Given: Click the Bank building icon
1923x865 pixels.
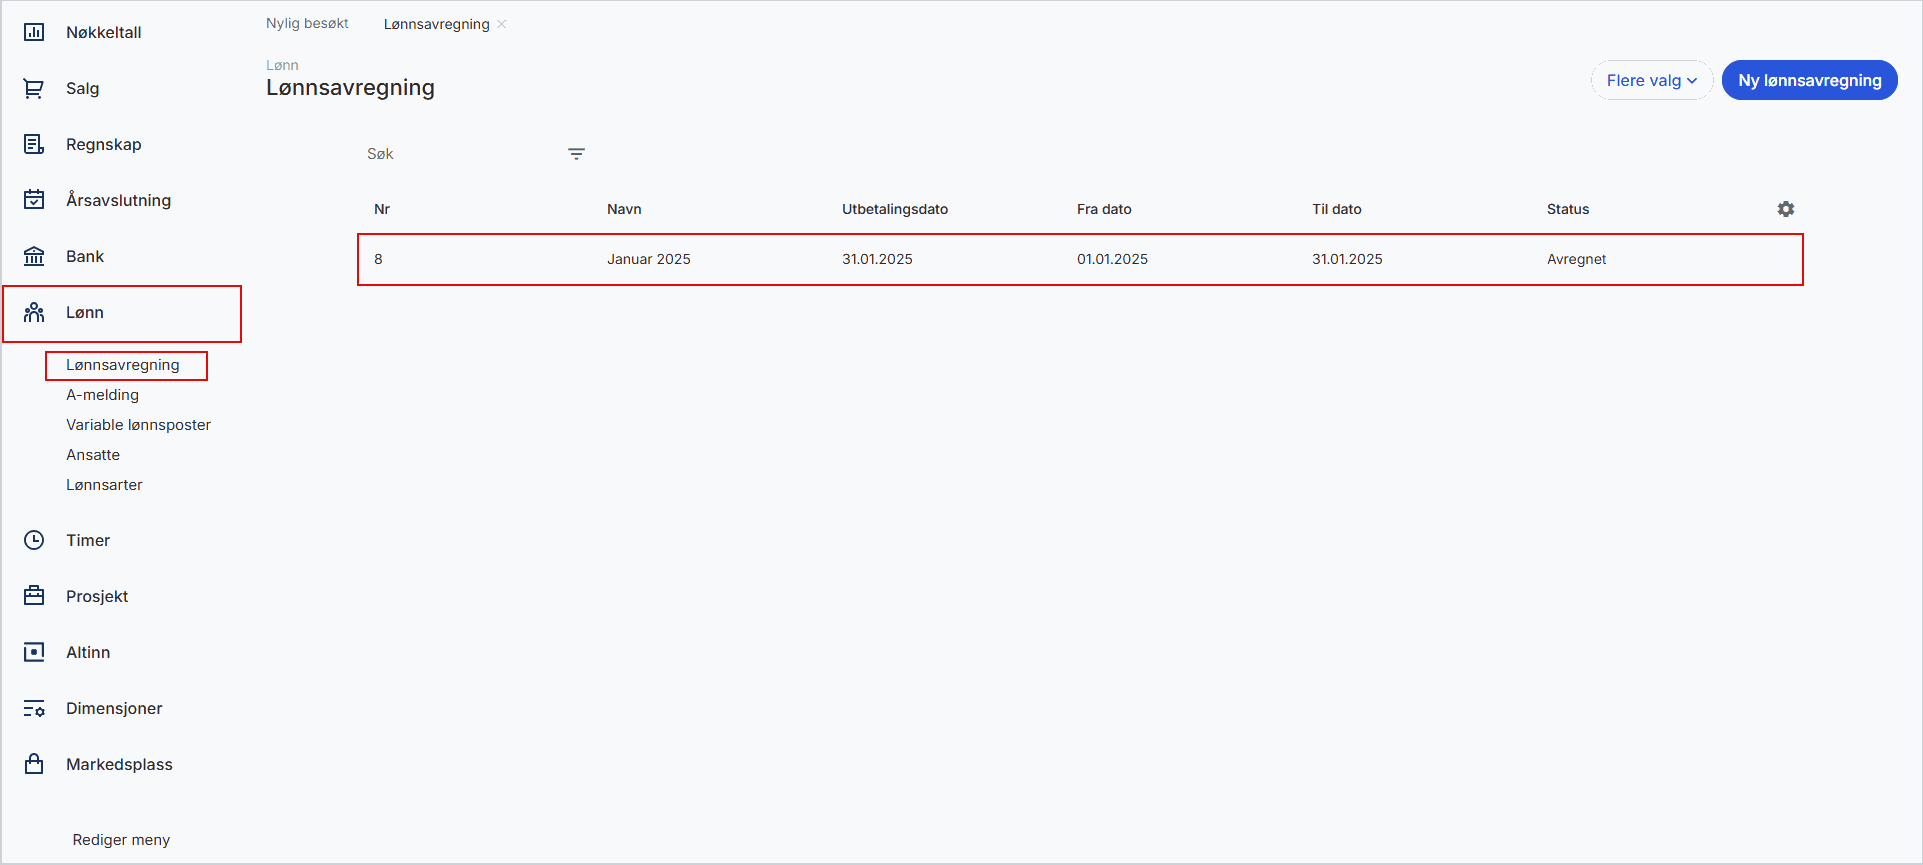Looking at the screenshot, I should (x=34, y=257).
